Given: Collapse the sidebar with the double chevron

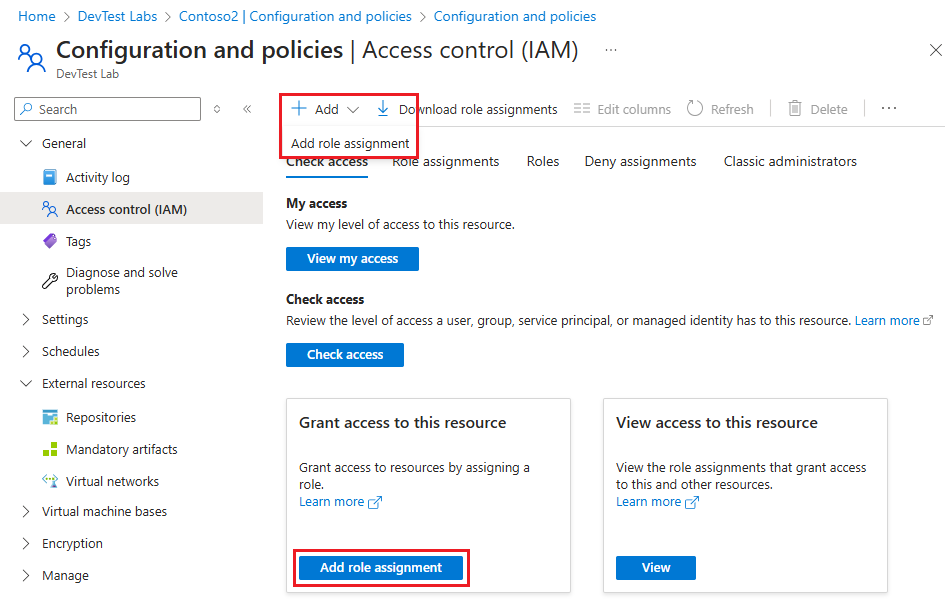Looking at the screenshot, I should click(247, 109).
